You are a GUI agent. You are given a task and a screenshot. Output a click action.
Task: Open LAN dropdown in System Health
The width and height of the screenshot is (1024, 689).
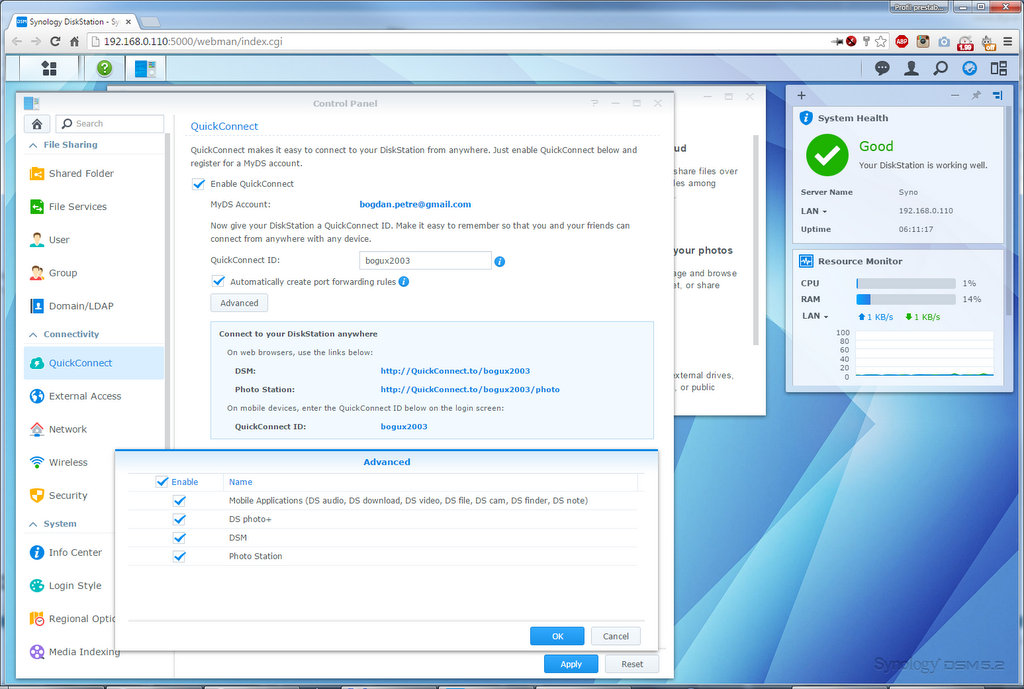pos(814,211)
